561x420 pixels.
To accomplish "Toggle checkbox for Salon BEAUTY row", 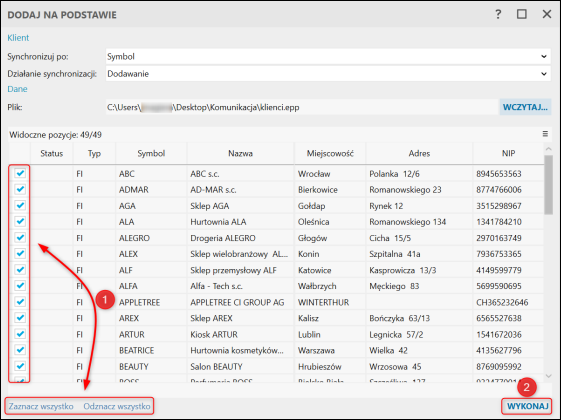I will click(x=20, y=366).
